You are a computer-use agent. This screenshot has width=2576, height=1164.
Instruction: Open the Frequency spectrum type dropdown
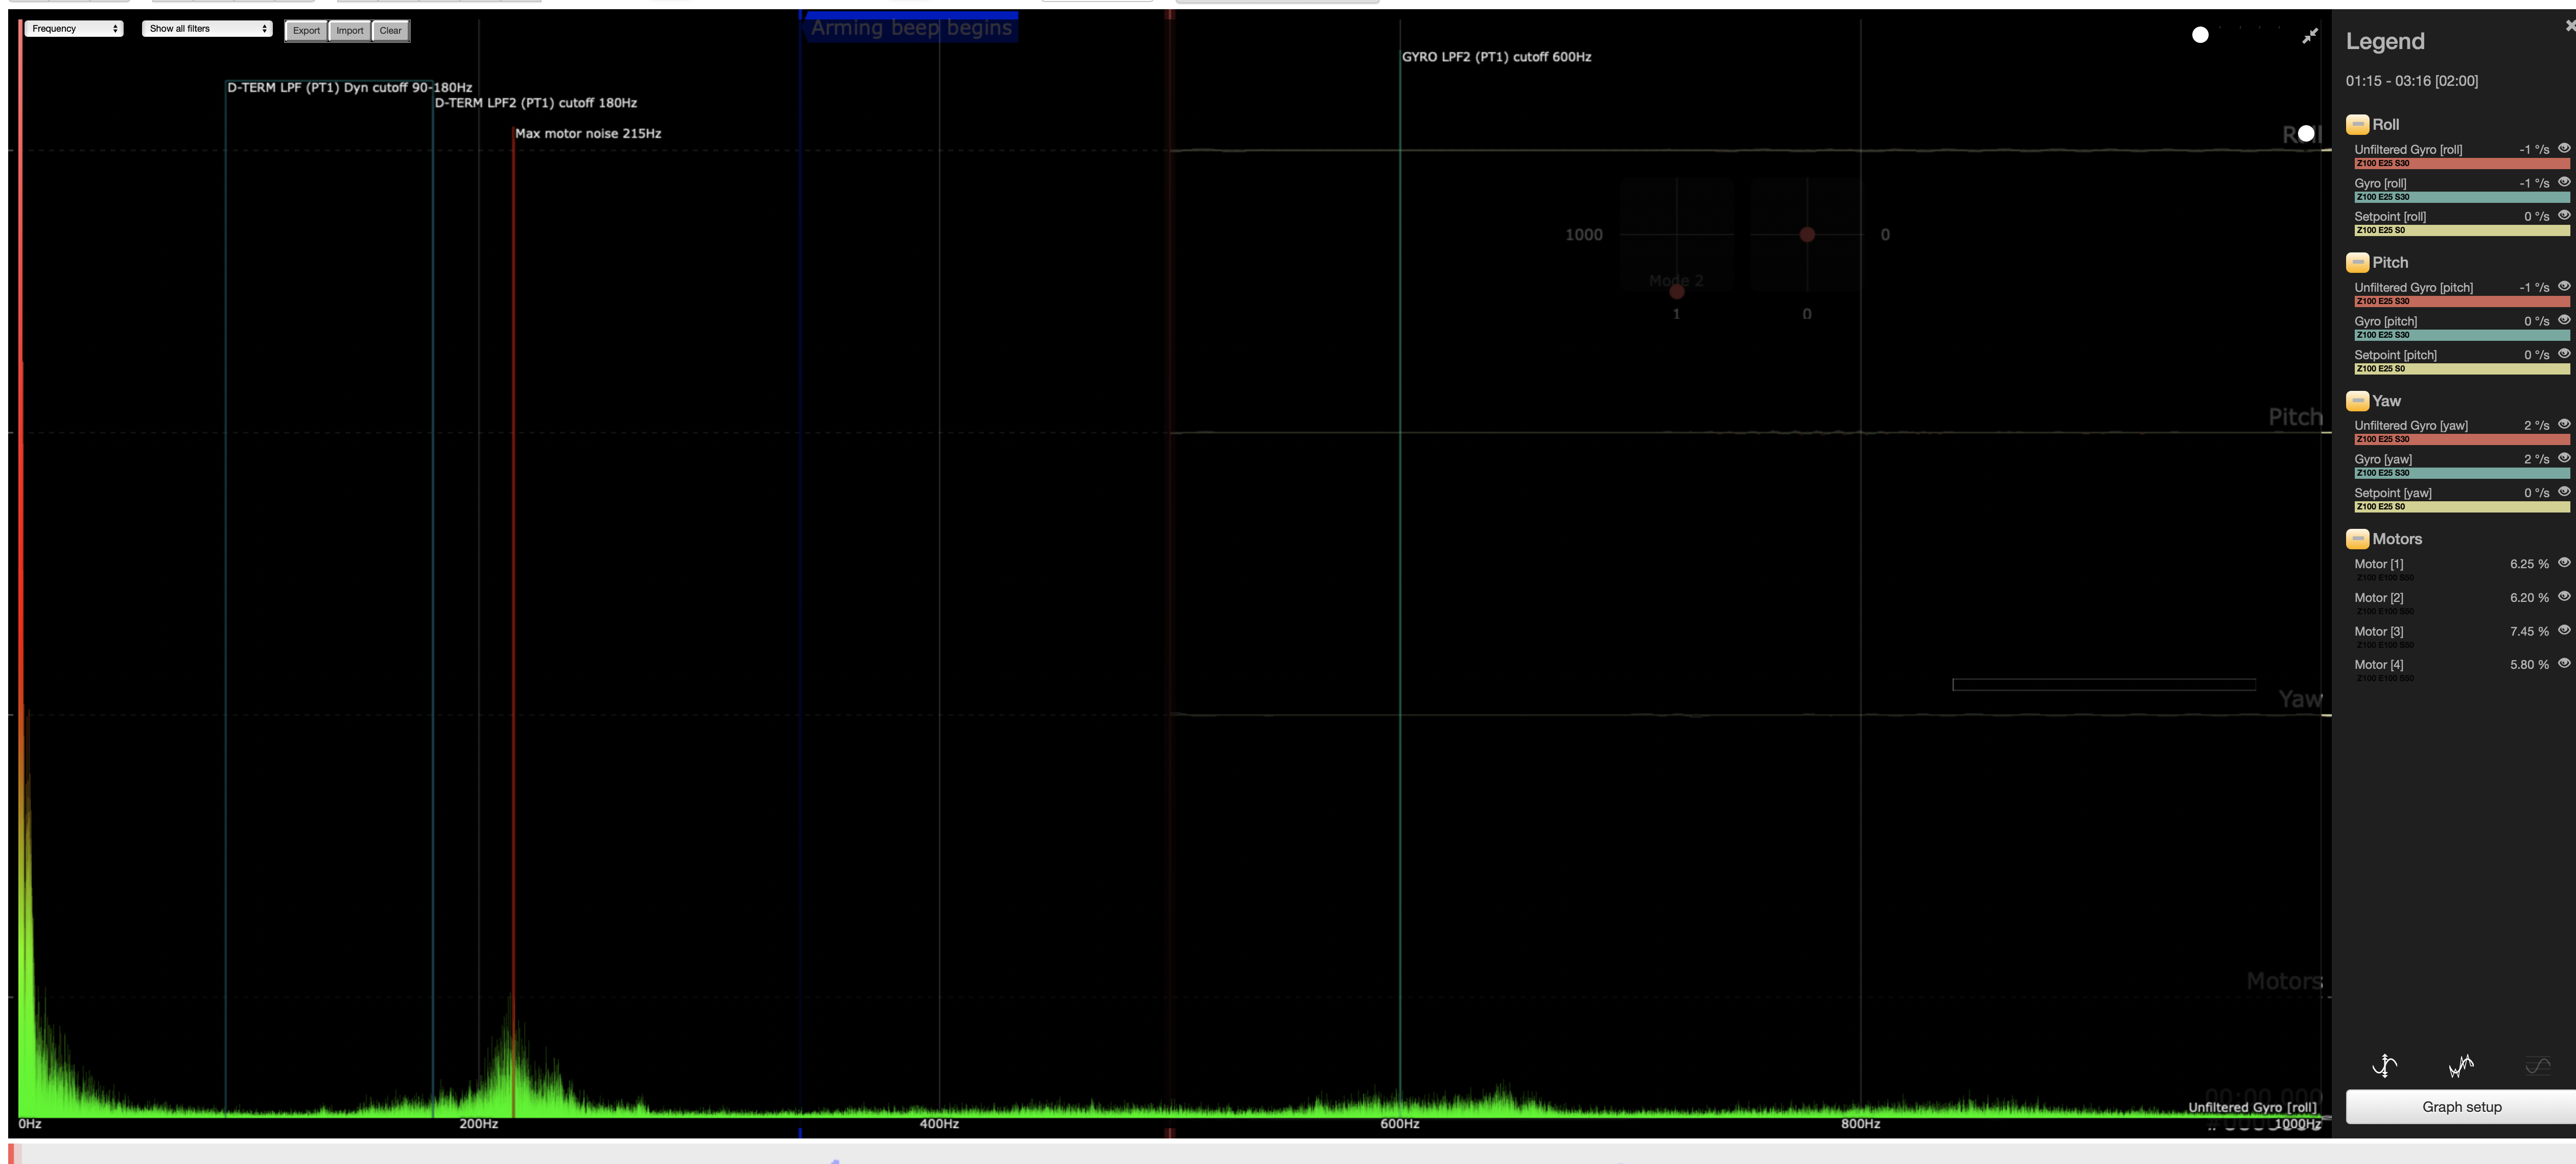click(x=74, y=29)
